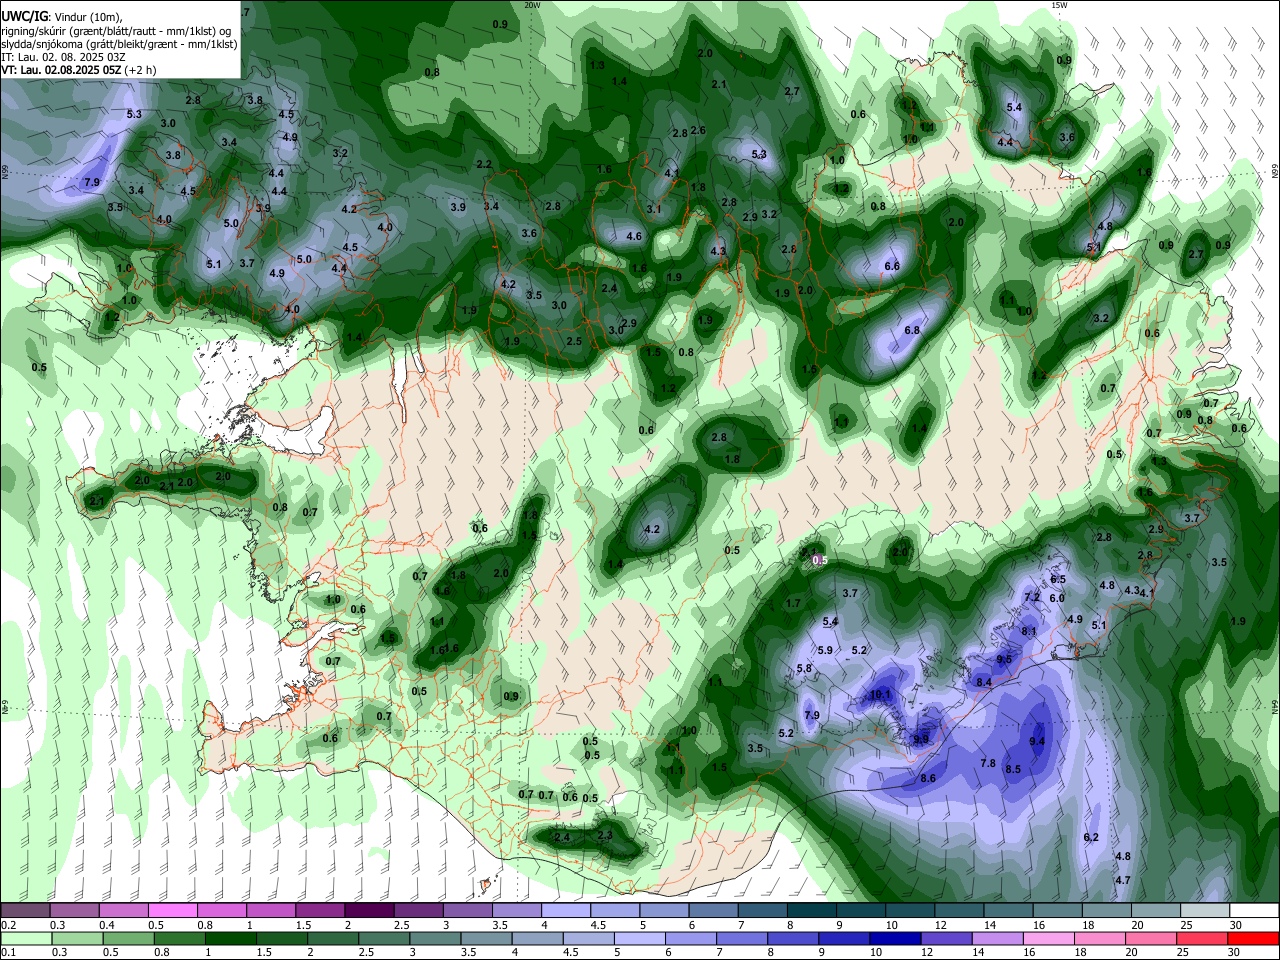
Task: Click the 'UWC/IG: Vindur (10m)' title text
Action: click(61, 16)
